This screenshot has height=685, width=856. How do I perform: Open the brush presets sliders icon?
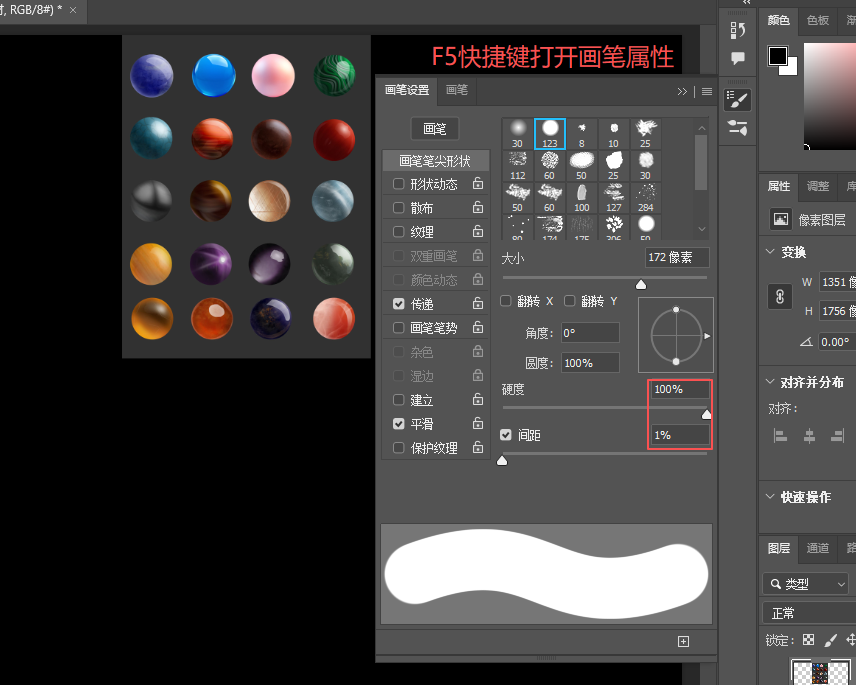[738, 128]
